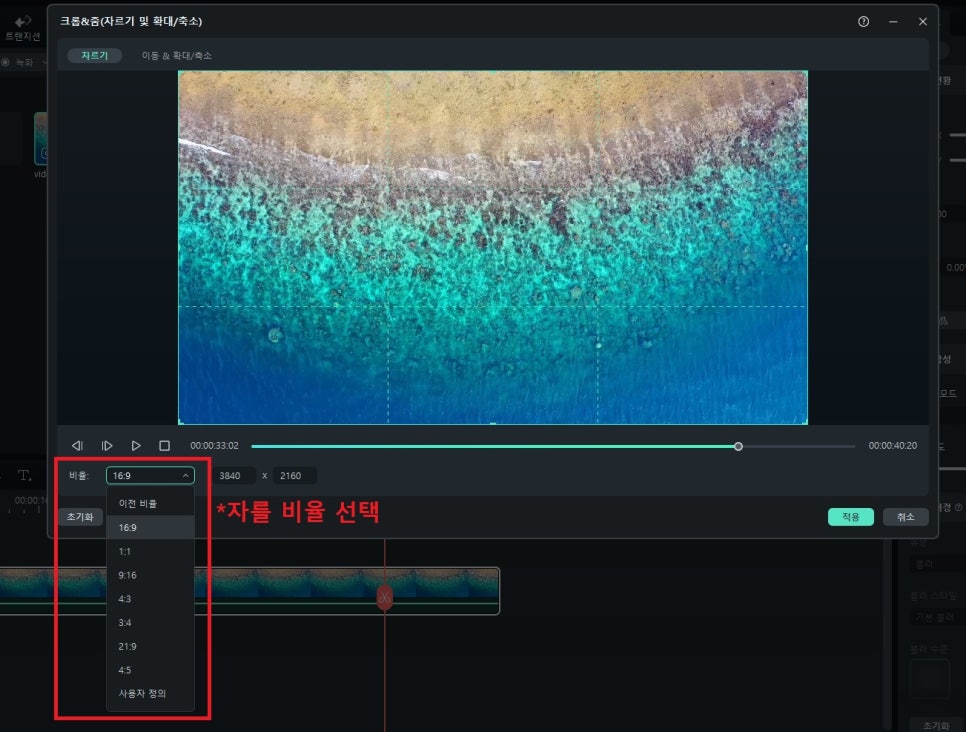Click the playback progress slider handle

click(x=738, y=446)
